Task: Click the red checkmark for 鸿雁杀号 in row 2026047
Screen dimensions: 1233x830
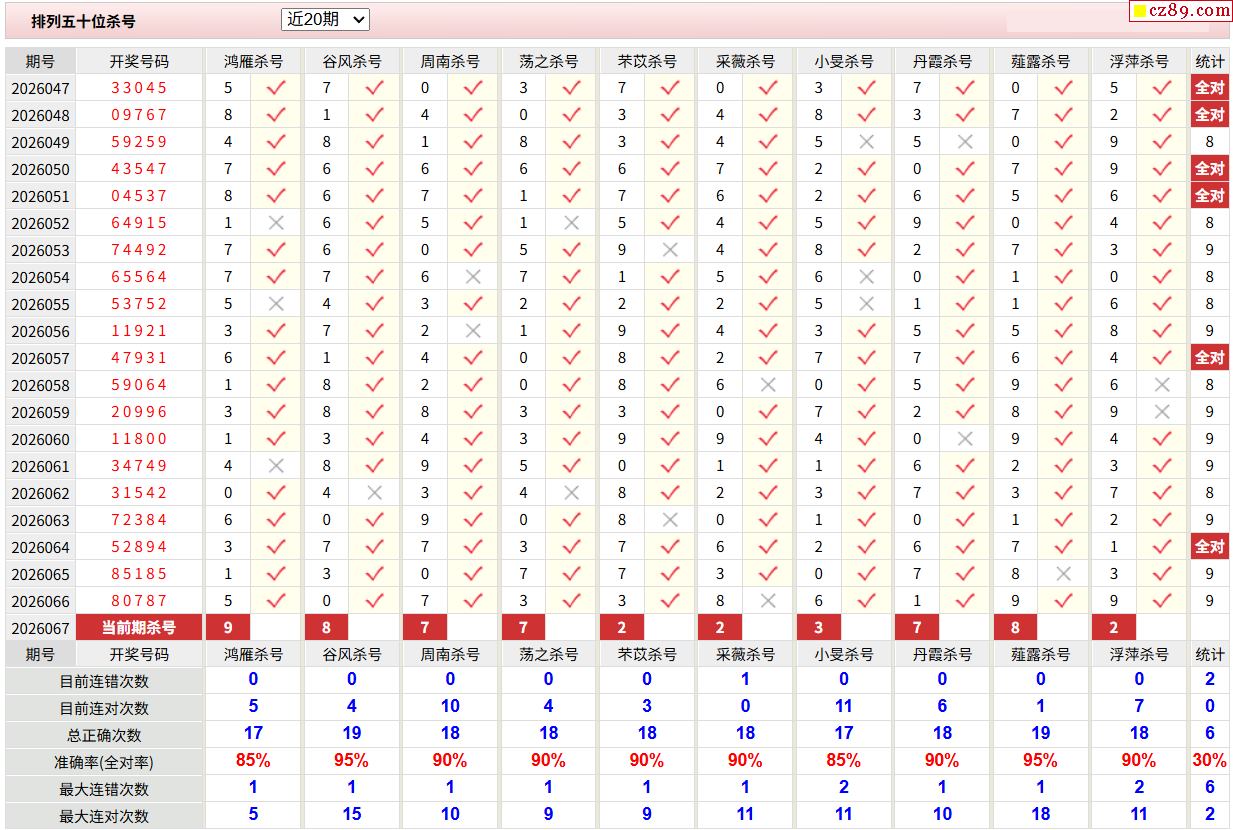Action: coord(276,88)
